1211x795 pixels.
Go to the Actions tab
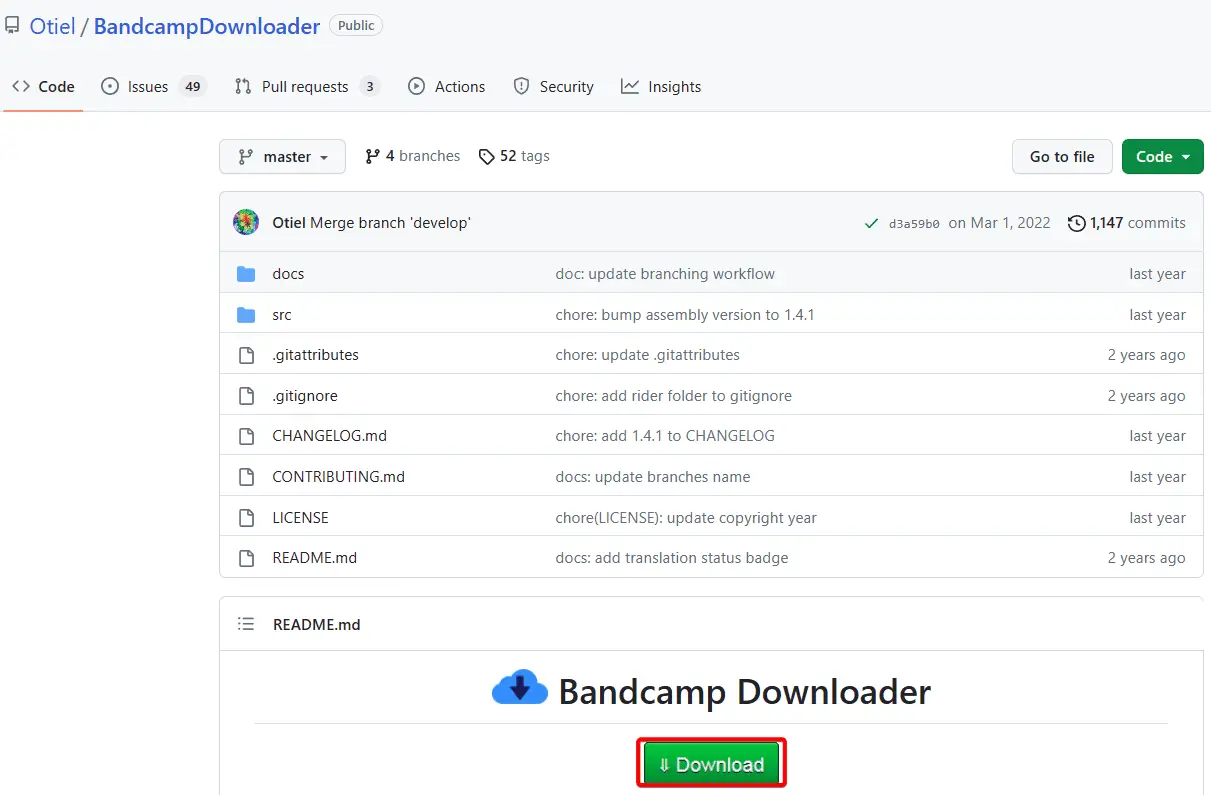click(447, 87)
